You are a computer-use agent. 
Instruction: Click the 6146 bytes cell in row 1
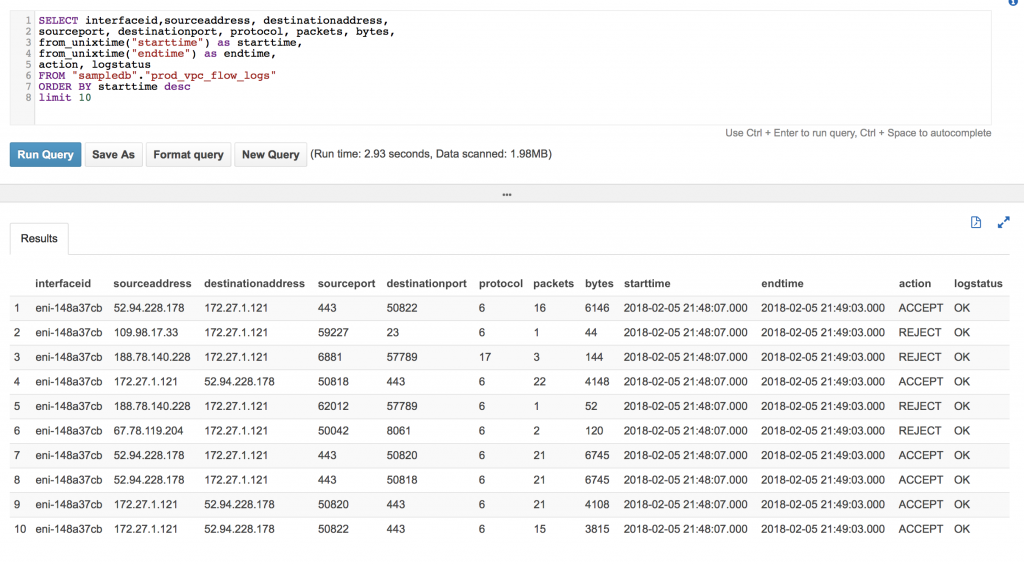tap(597, 308)
